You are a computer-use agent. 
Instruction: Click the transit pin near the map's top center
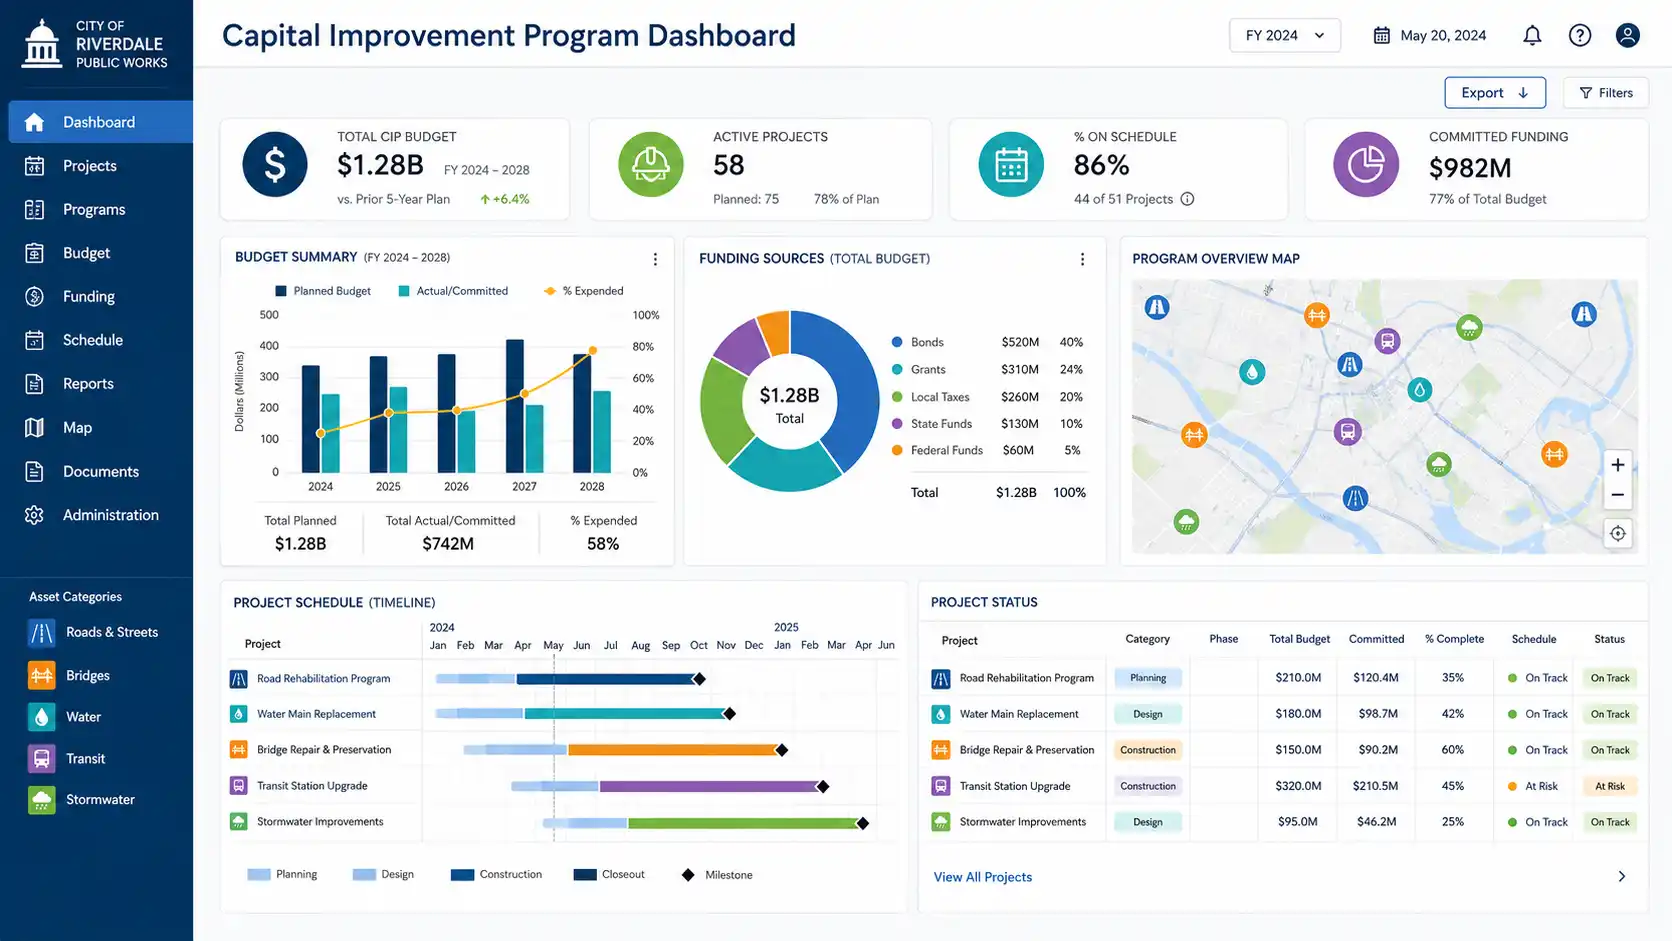point(1387,341)
